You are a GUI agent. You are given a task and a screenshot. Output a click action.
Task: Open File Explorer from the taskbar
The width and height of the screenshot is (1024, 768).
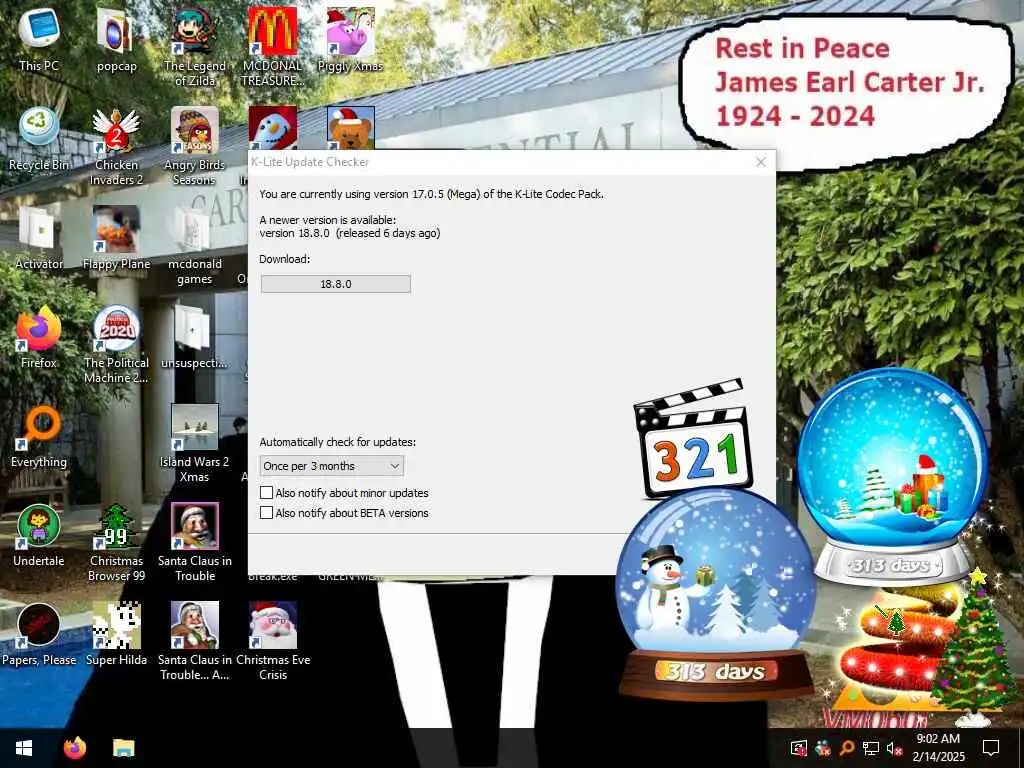pyautogui.click(x=123, y=748)
